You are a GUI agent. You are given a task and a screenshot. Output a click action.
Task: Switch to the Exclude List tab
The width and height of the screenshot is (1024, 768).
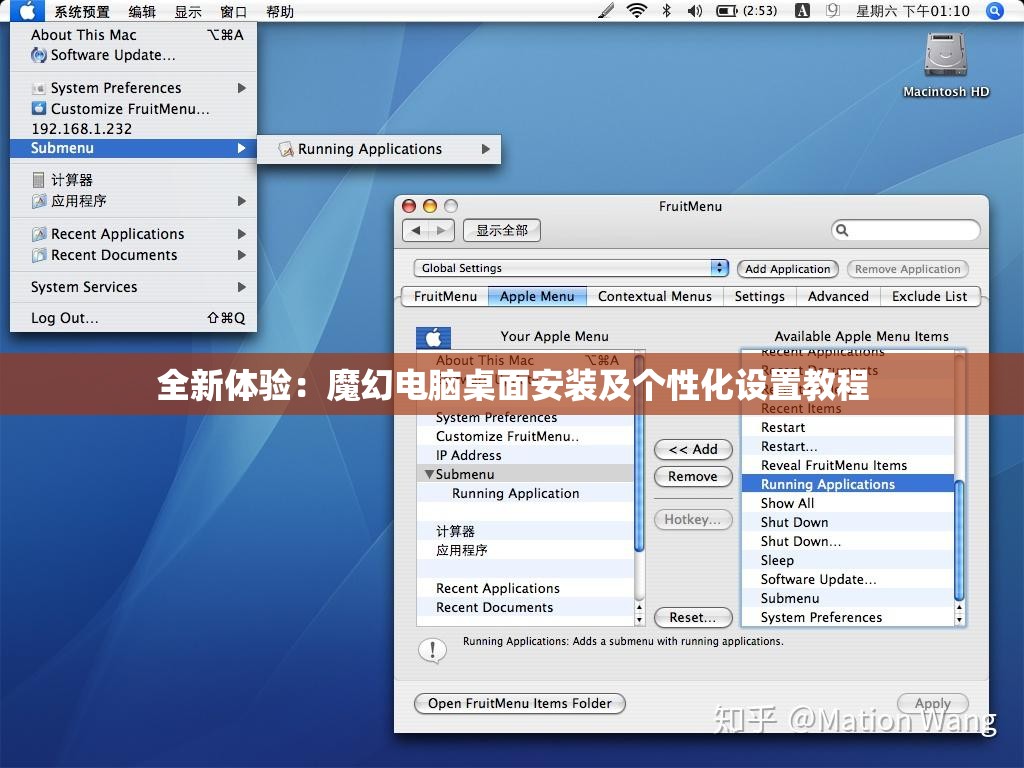click(x=929, y=296)
